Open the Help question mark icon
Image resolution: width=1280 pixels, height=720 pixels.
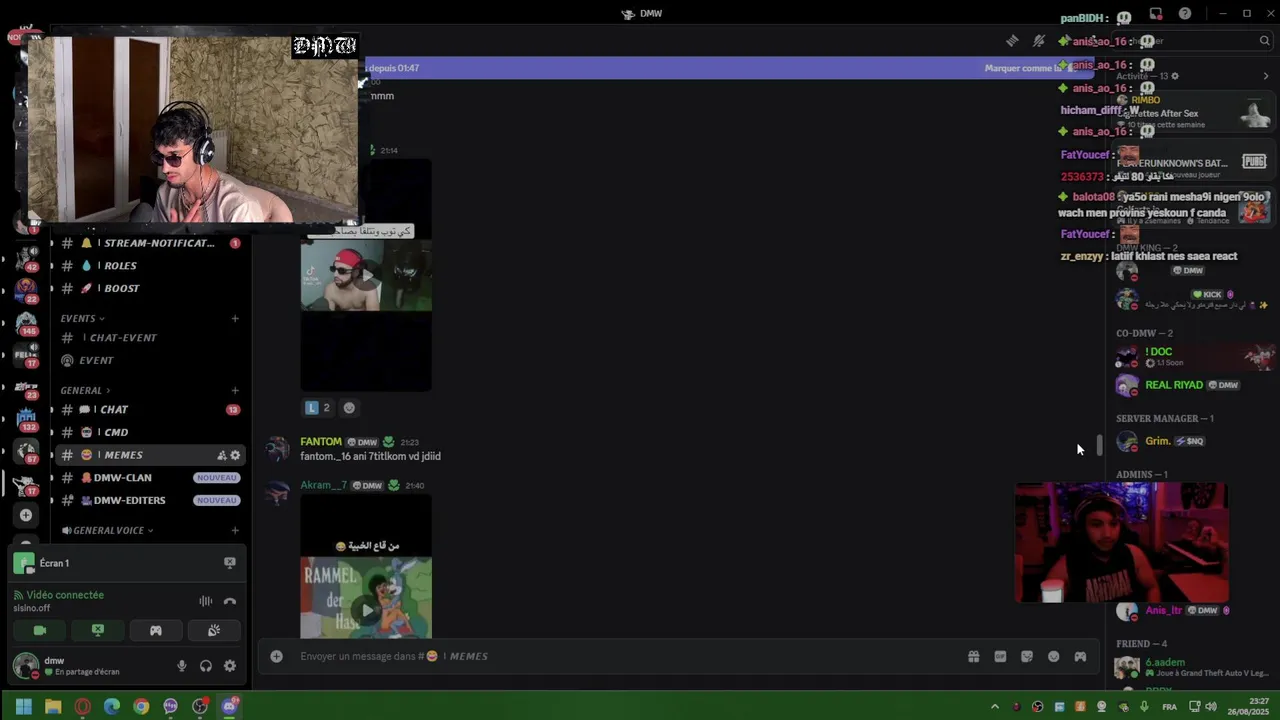point(1185,14)
